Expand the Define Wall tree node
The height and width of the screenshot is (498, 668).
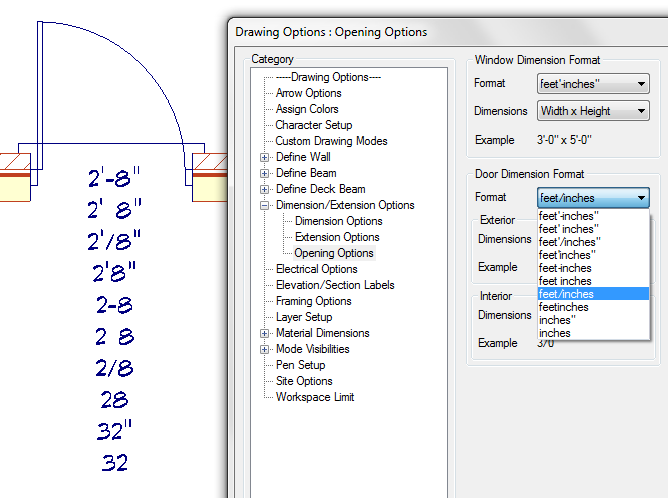pos(264,158)
